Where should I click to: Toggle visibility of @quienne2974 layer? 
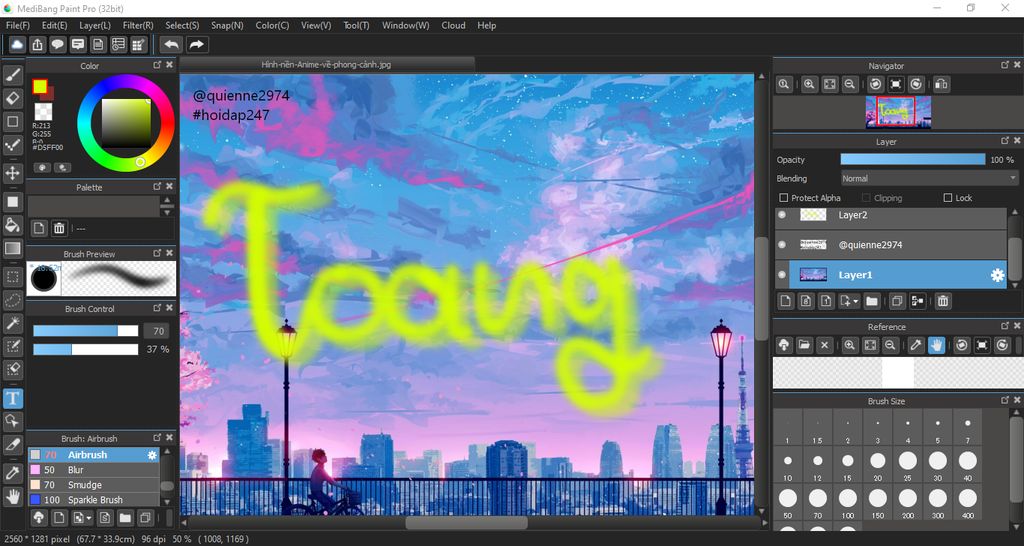point(782,245)
